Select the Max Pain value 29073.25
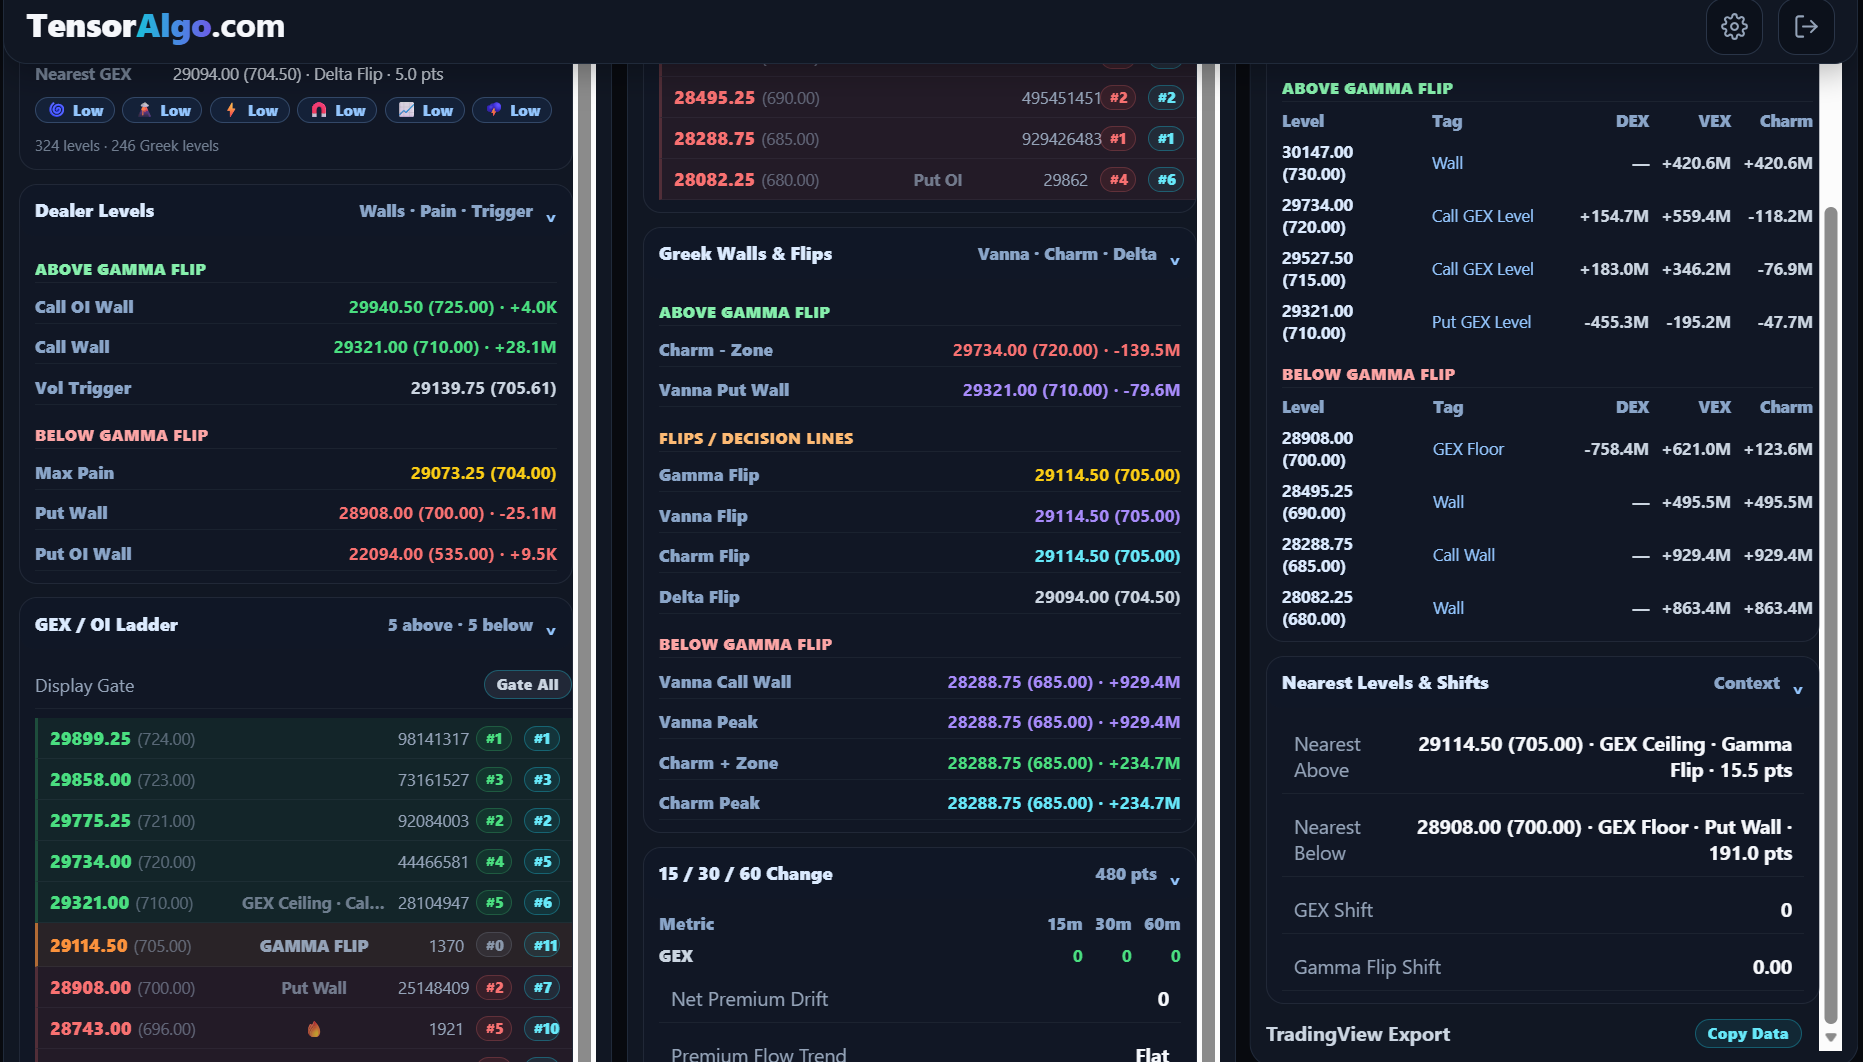 [484, 473]
